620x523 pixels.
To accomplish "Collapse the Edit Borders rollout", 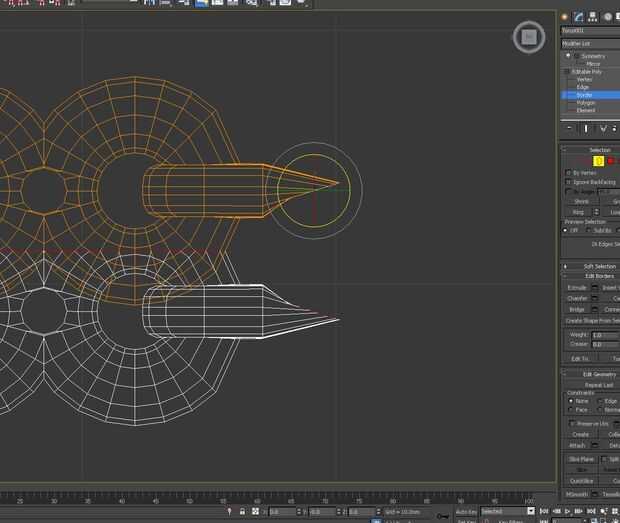I will pyautogui.click(x=599, y=276).
